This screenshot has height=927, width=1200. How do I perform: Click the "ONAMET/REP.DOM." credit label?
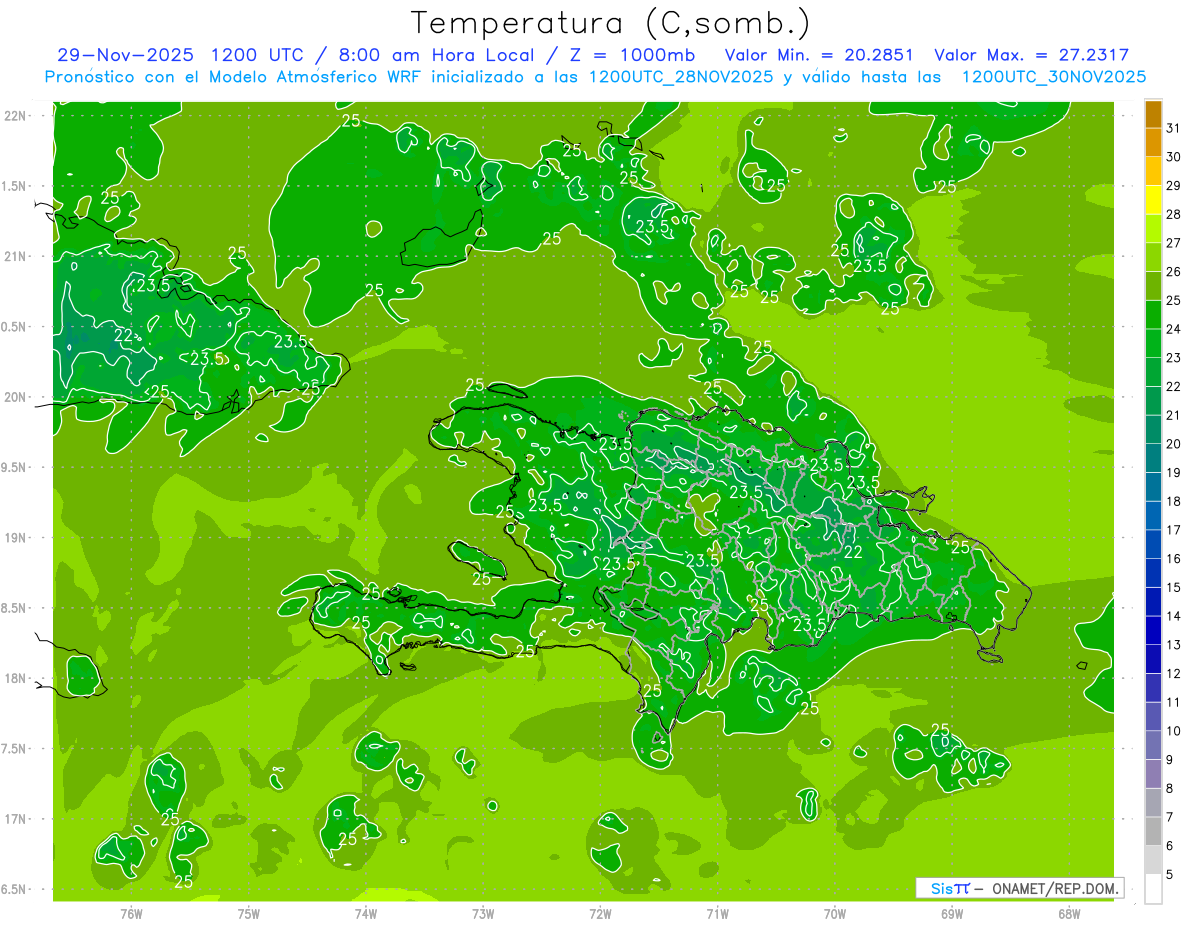(x=1055, y=888)
